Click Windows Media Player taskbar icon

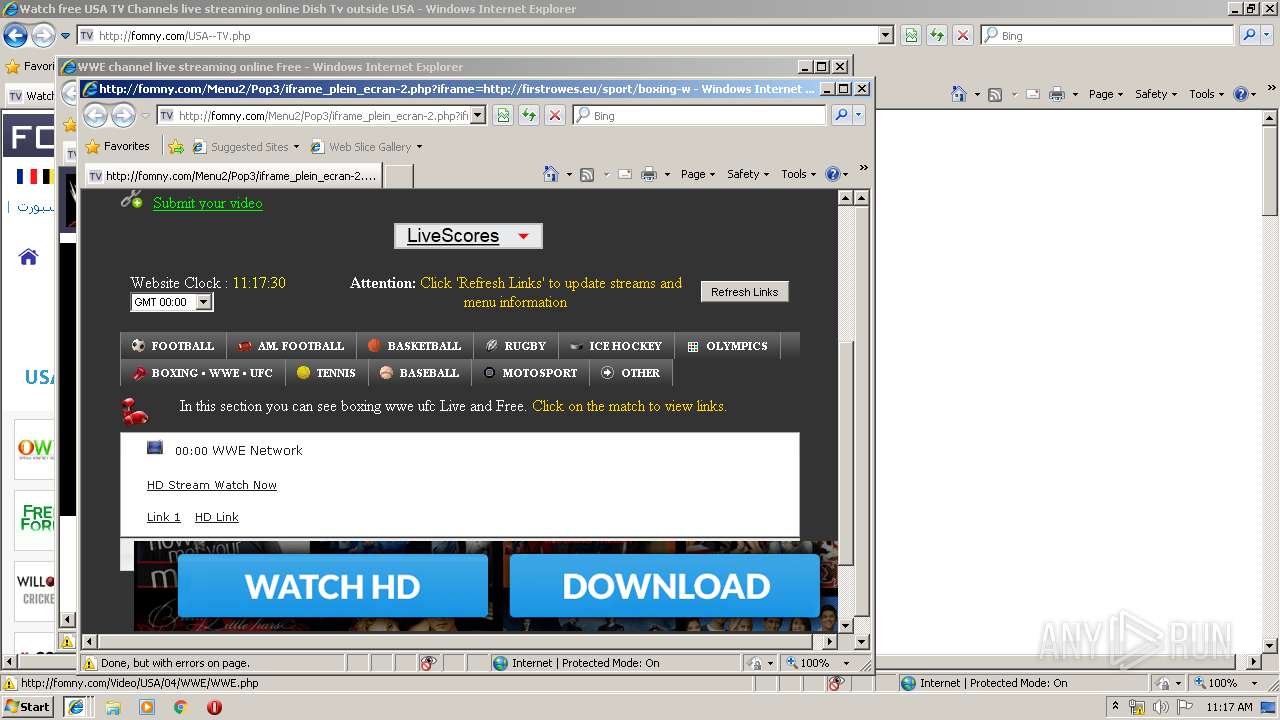(147, 707)
